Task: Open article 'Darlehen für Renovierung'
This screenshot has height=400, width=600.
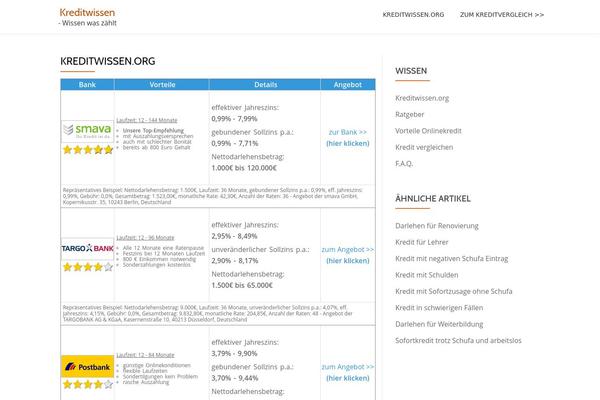Action: 437,226
